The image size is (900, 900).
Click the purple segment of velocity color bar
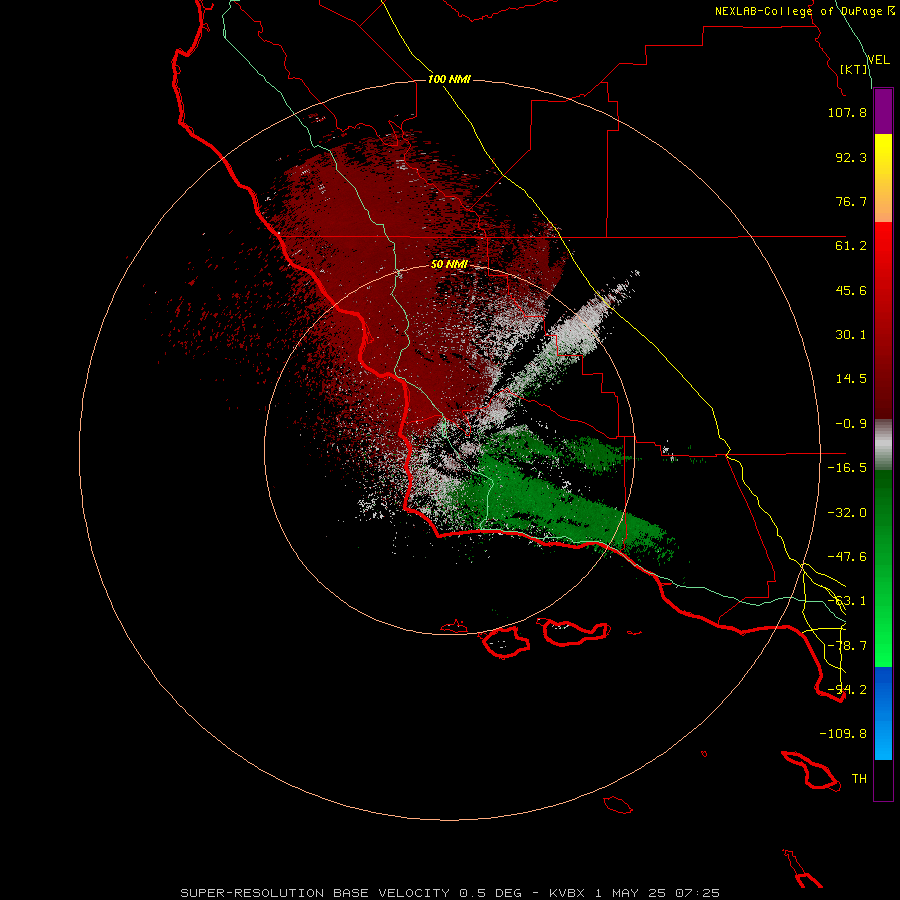883,111
